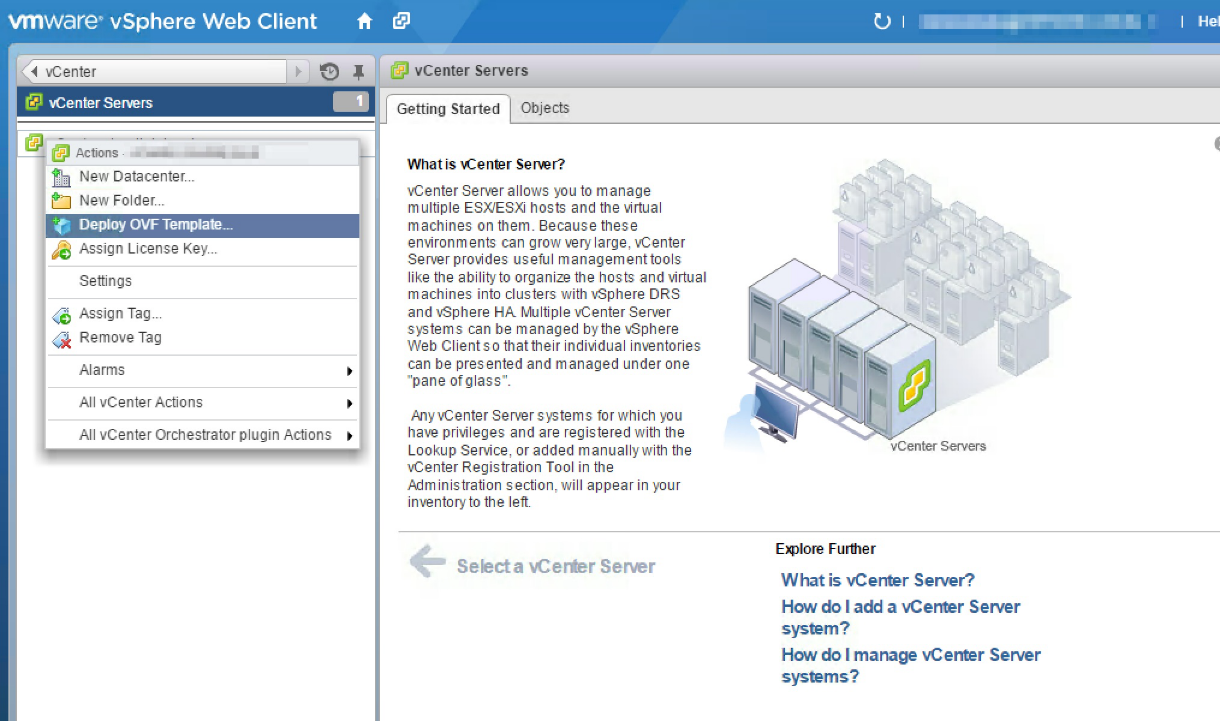Click the New Folder icon
The height and width of the screenshot is (721, 1220).
[61, 201]
